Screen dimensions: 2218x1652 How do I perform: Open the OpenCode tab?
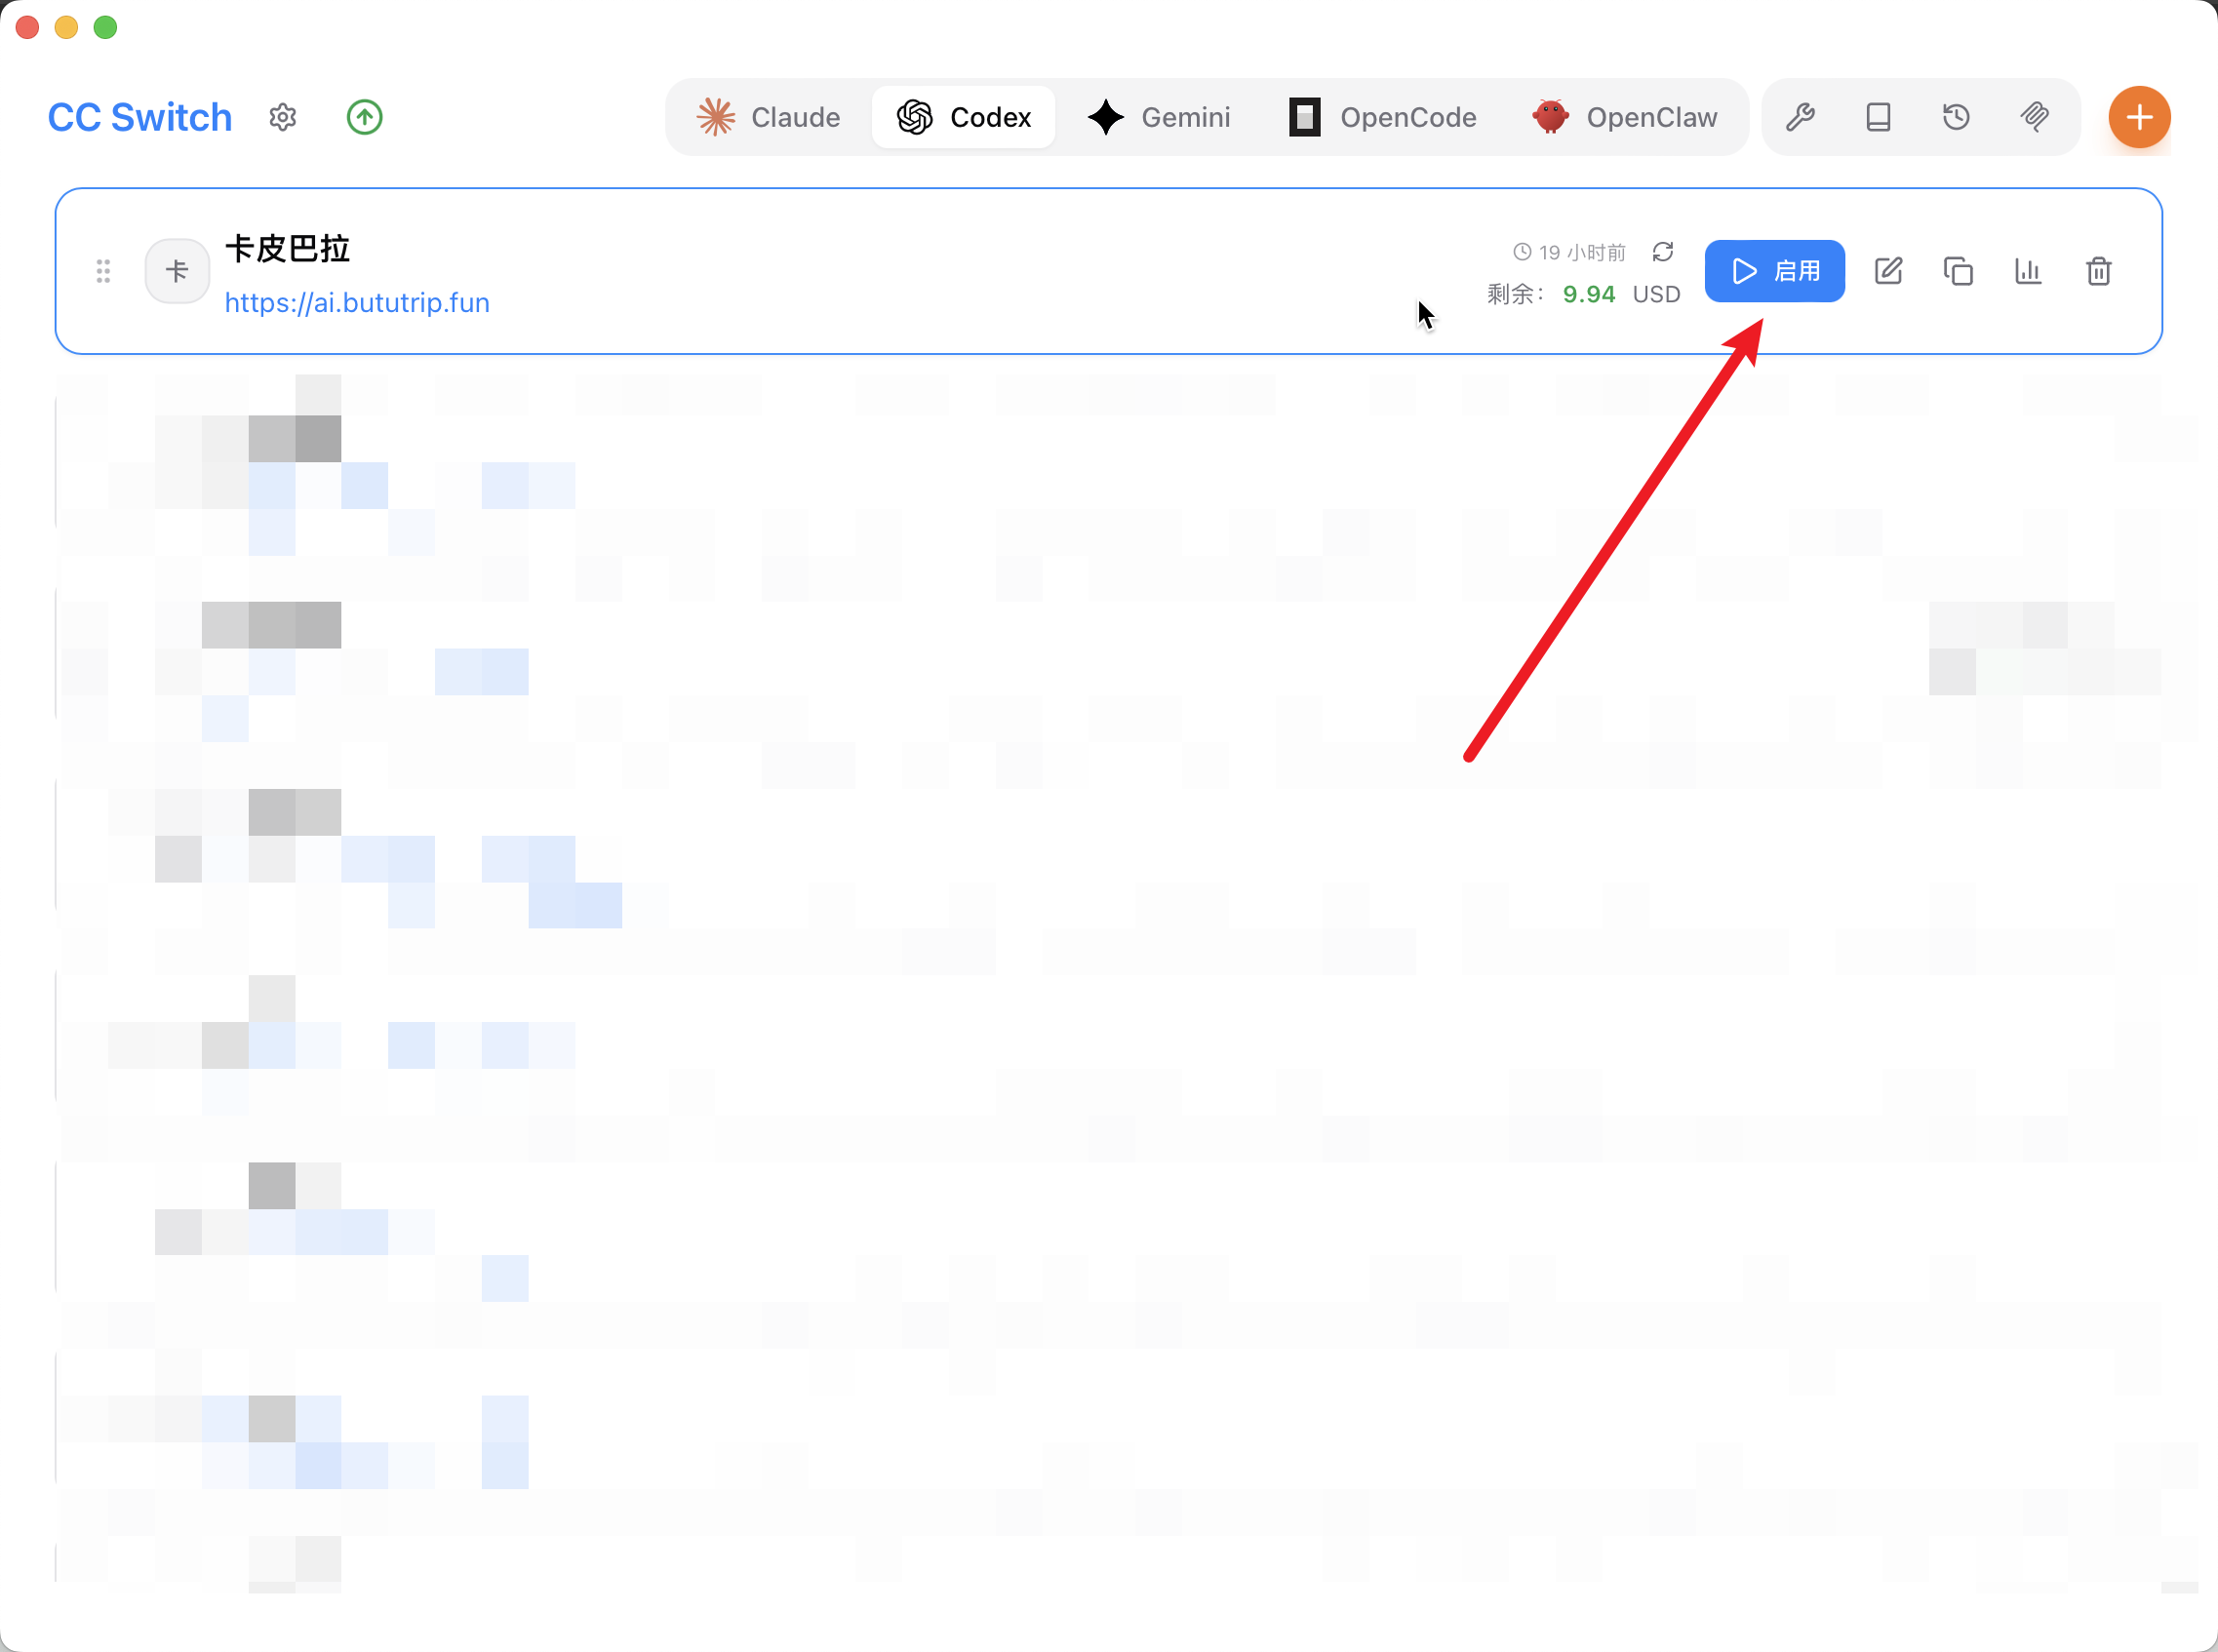(x=1383, y=117)
